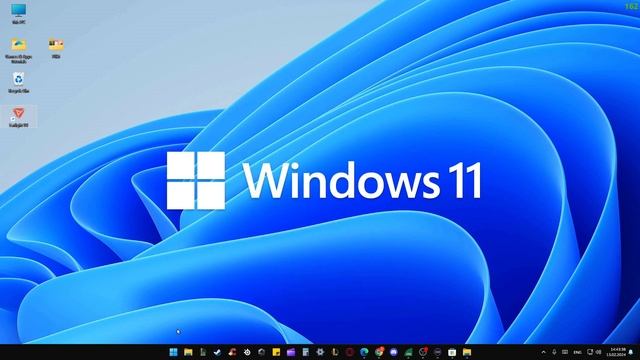Open the yellow folder with picture thumbnails
Viewport: 640px width, 360px height.
point(56,48)
